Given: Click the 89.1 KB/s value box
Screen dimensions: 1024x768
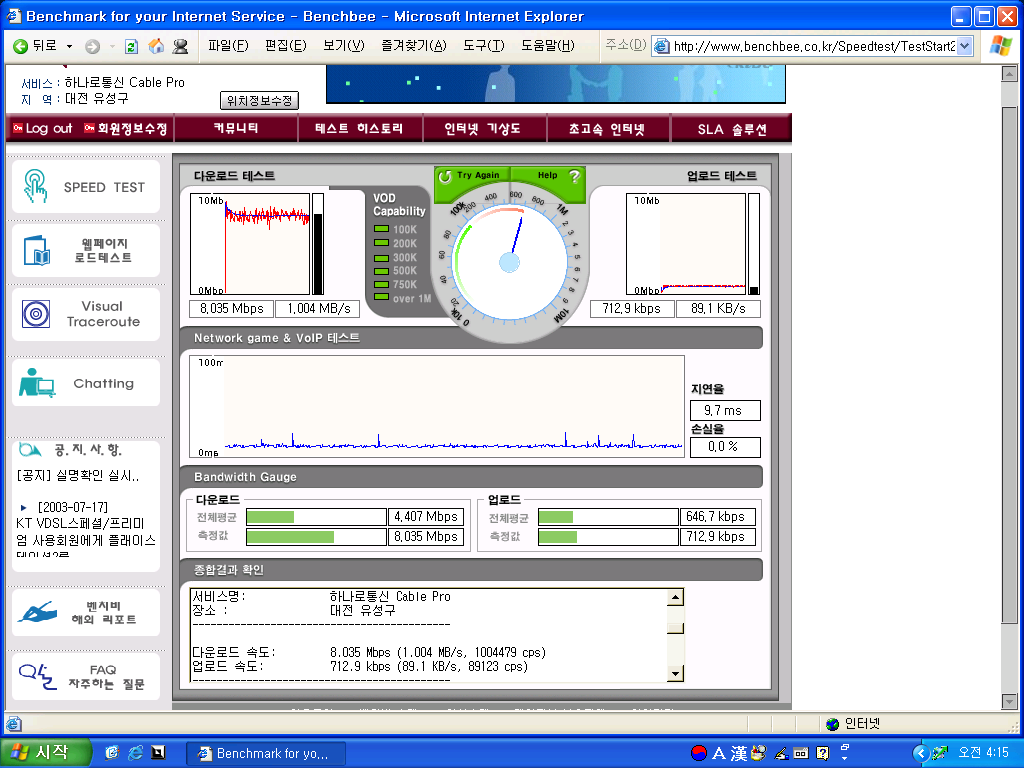Looking at the screenshot, I should [x=718, y=308].
